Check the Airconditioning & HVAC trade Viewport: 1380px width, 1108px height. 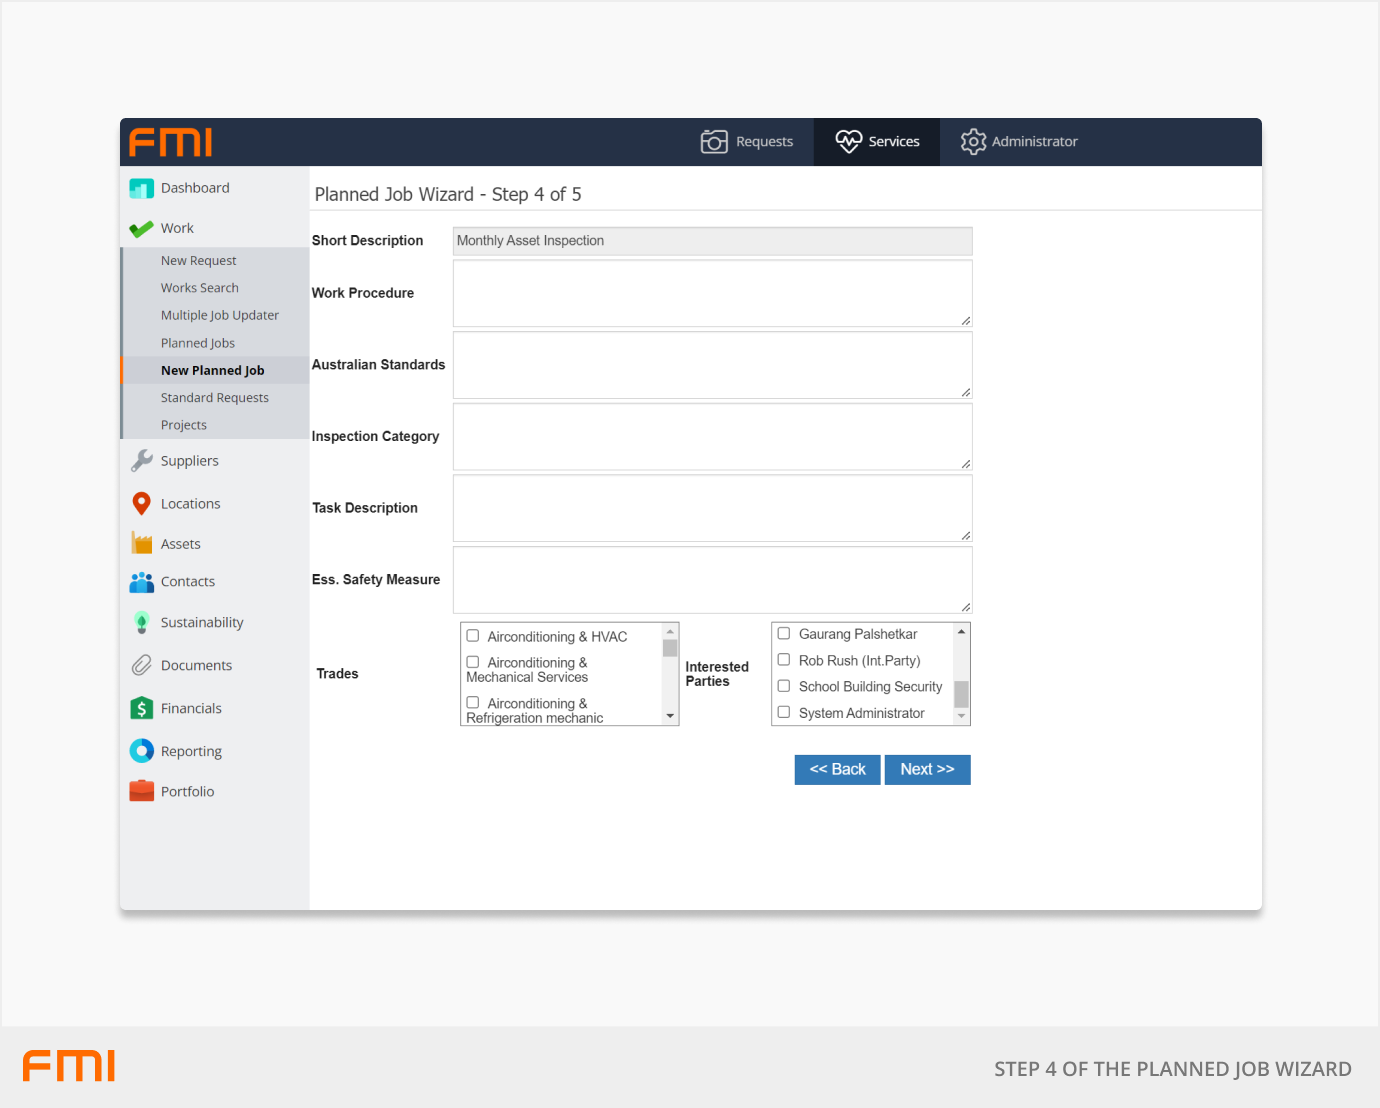(x=473, y=636)
